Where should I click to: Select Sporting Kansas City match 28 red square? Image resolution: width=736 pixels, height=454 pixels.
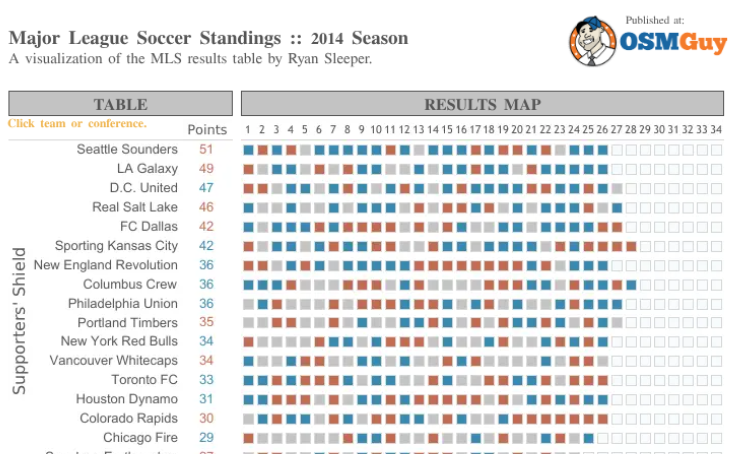[631, 246]
